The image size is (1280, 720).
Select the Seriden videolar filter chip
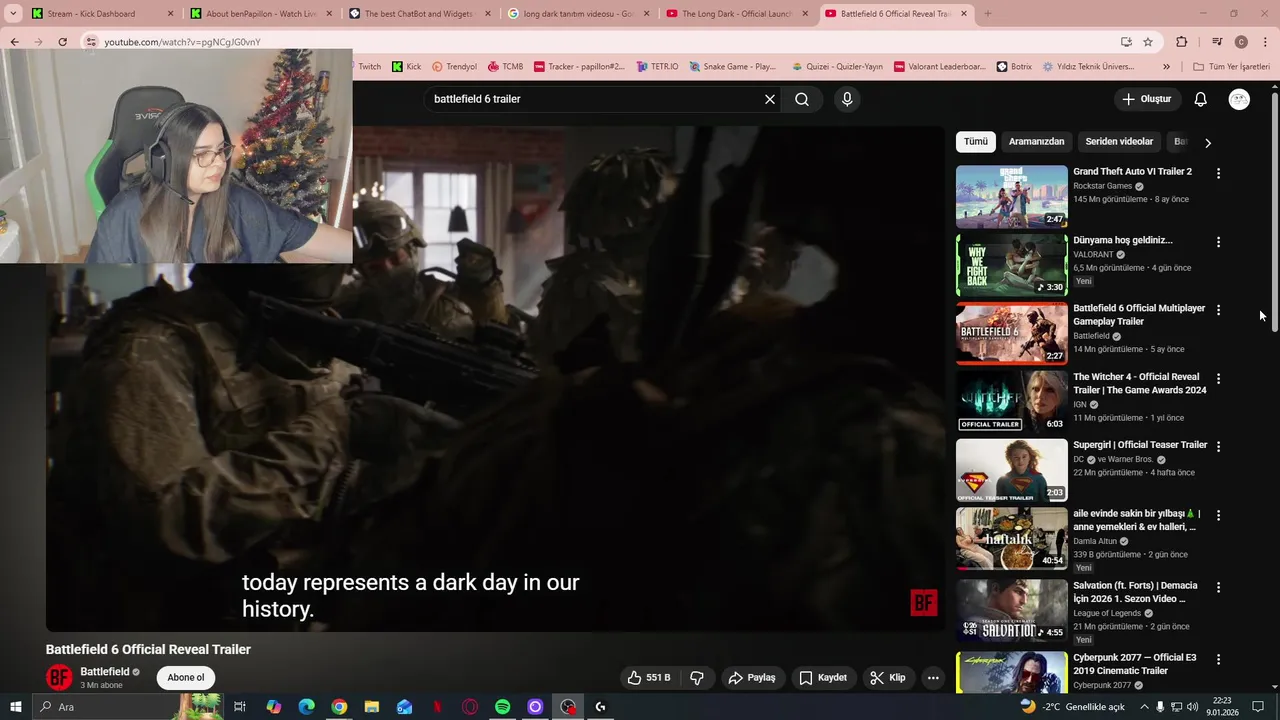pos(1119,141)
